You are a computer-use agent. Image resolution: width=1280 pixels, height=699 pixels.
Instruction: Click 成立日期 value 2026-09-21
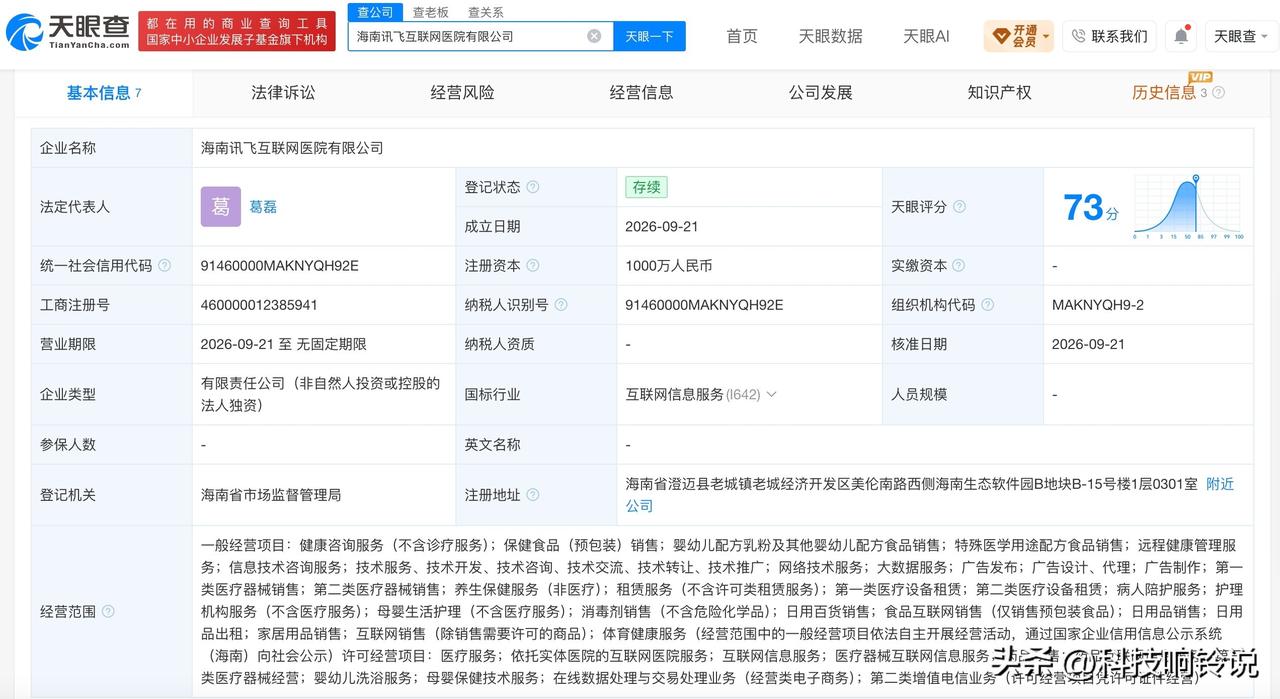coord(662,226)
